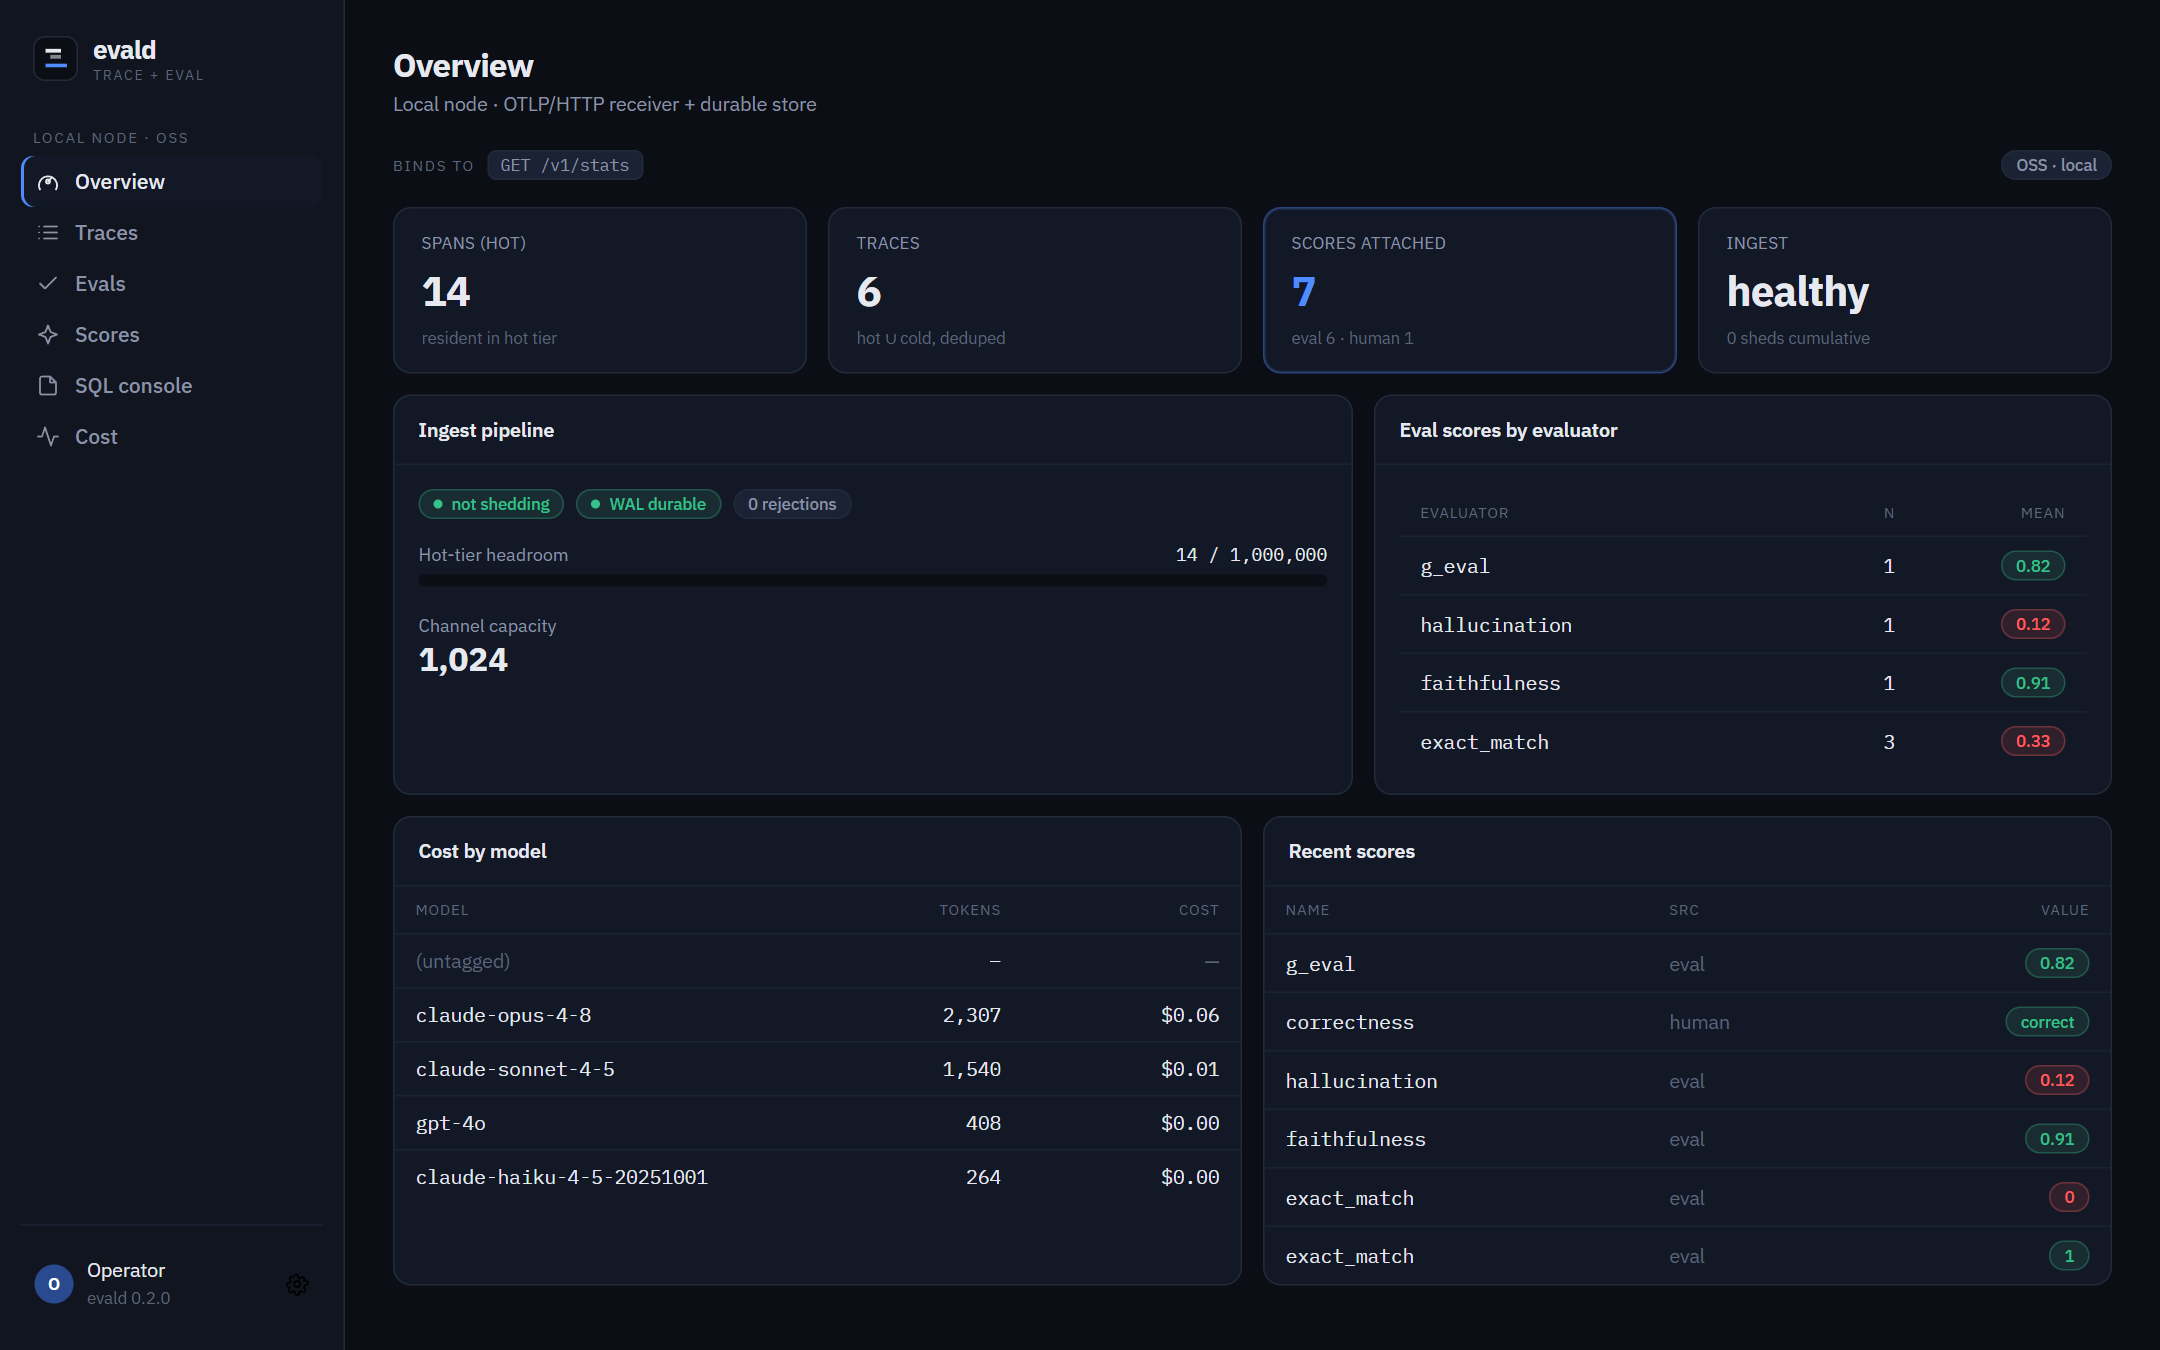The image size is (2160, 1350).
Task: Click the Hot-tier headroom progress bar
Action: pos(873,581)
